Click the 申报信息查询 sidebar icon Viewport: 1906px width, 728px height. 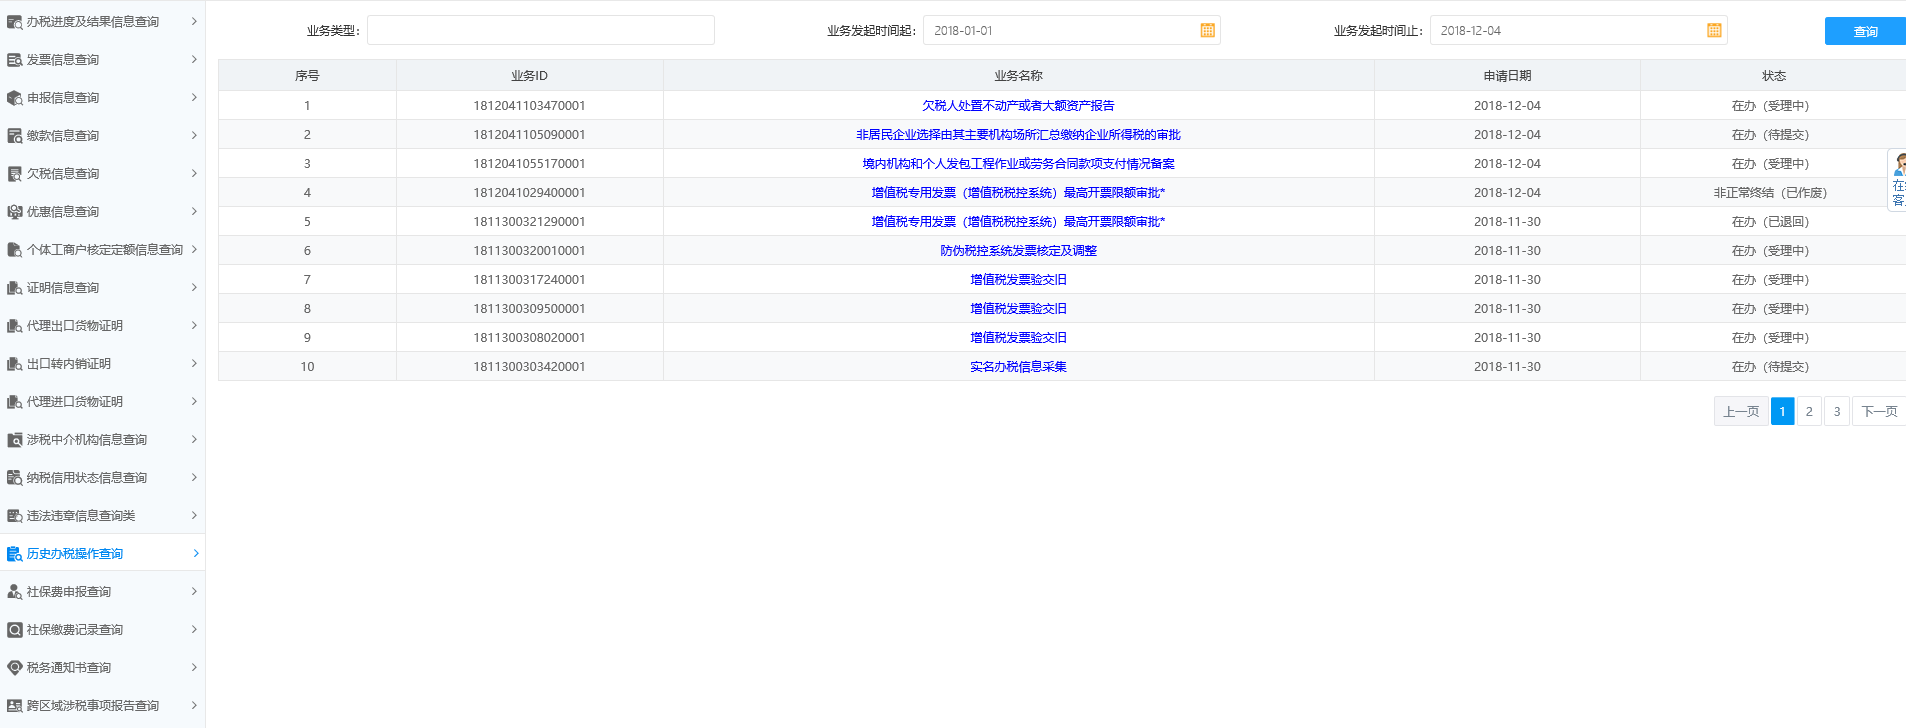click(14, 98)
